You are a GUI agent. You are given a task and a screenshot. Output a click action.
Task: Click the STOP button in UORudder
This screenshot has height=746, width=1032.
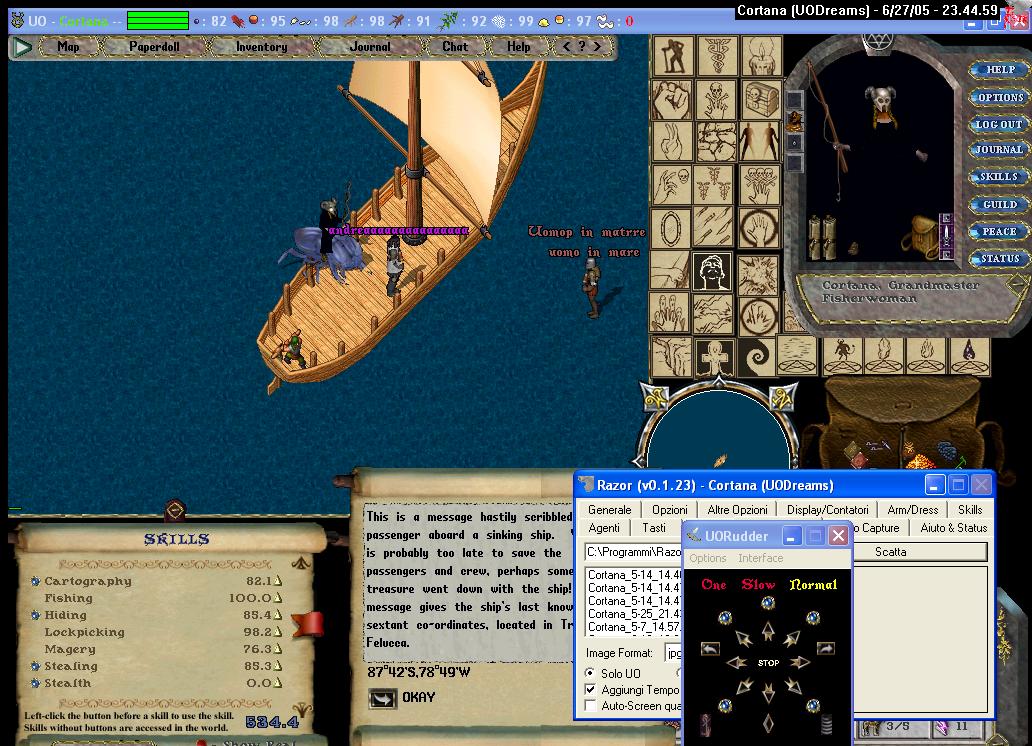click(768, 662)
